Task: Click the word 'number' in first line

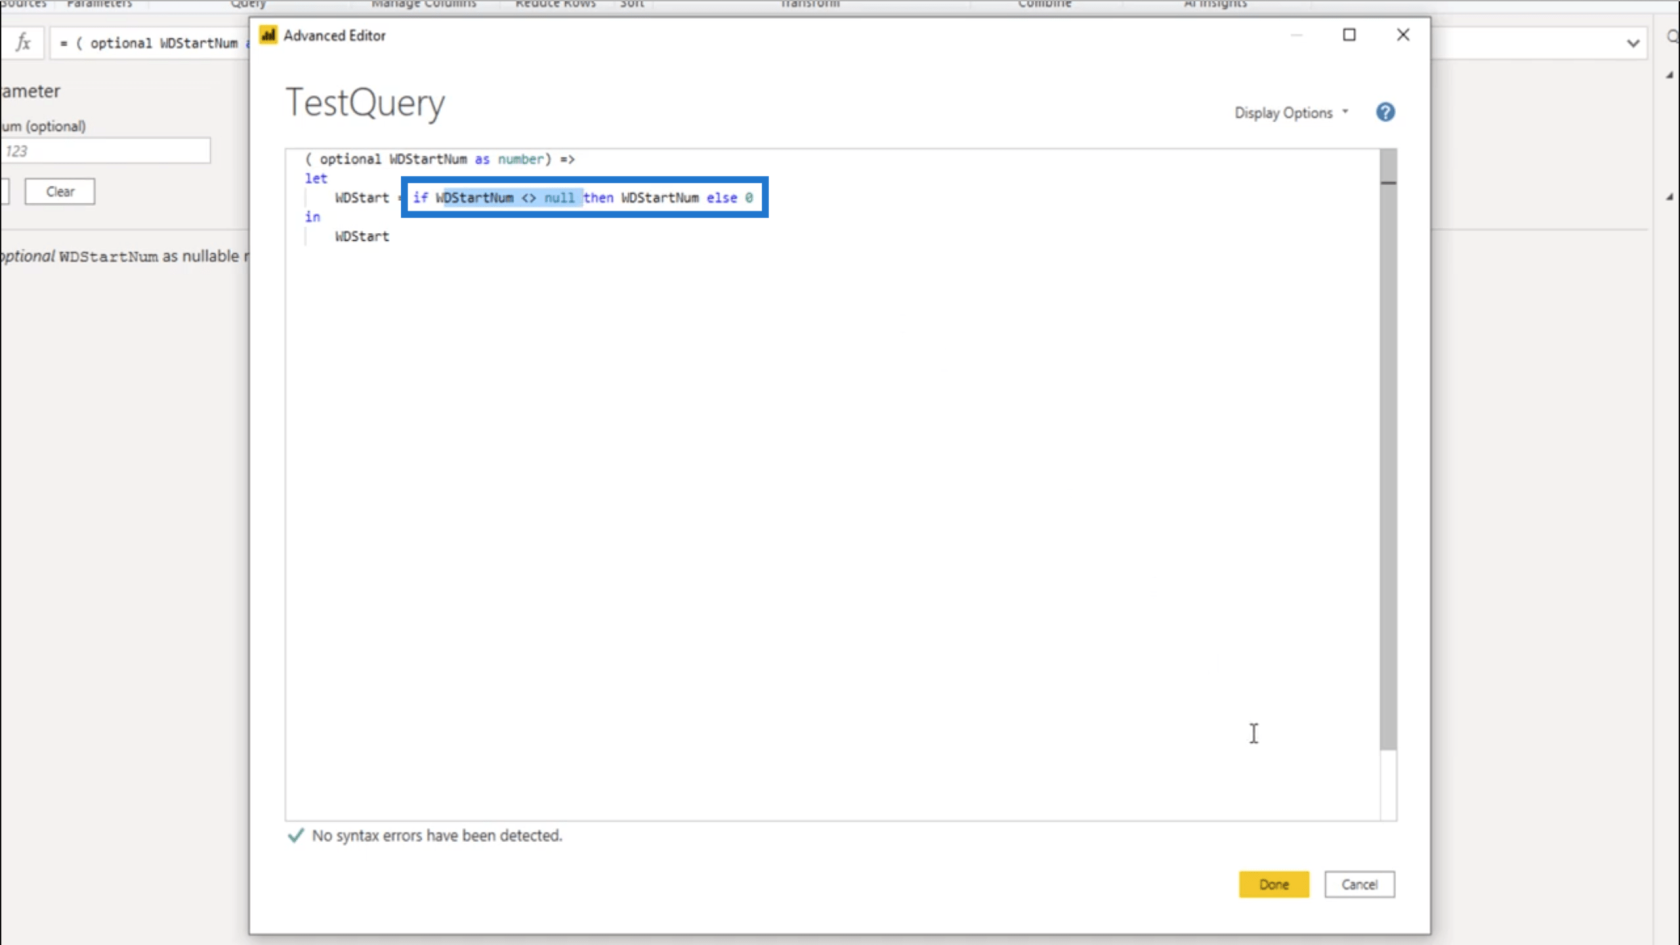Action: pyautogui.click(x=521, y=159)
